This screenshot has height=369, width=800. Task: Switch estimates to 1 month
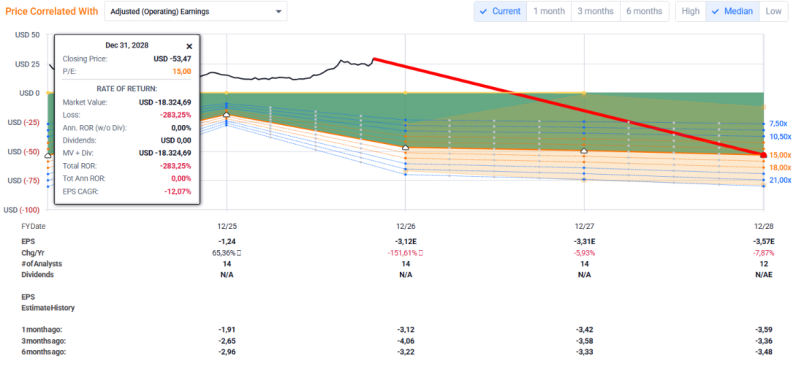tap(549, 11)
